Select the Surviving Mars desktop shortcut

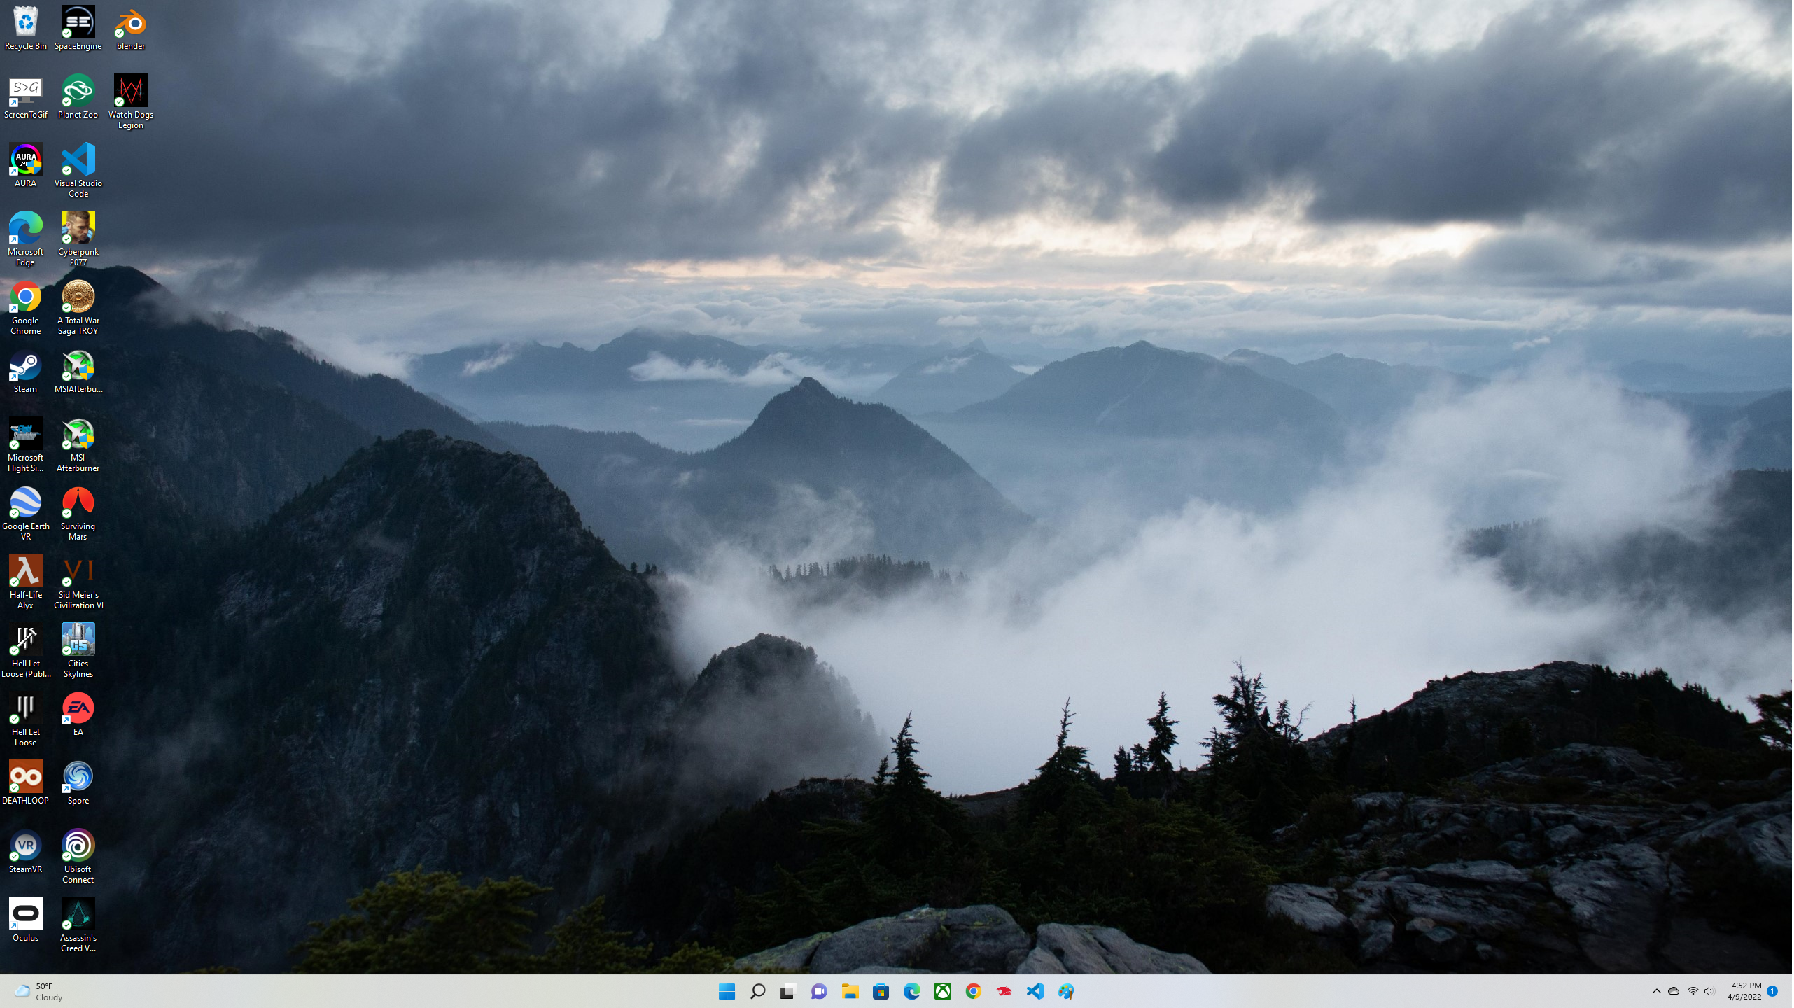coord(78,514)
